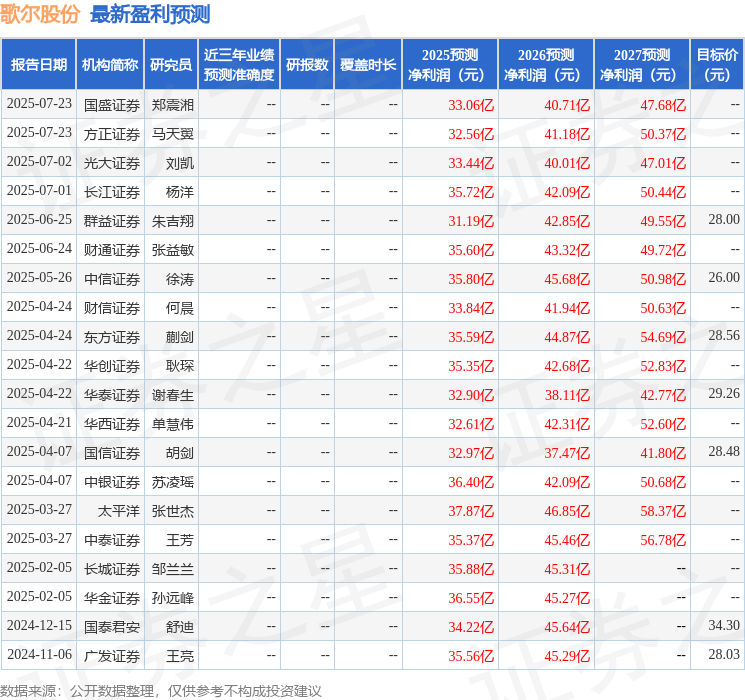
Task: Click the 近三年业绩预测准确度 column header
Action: [239, 65]
